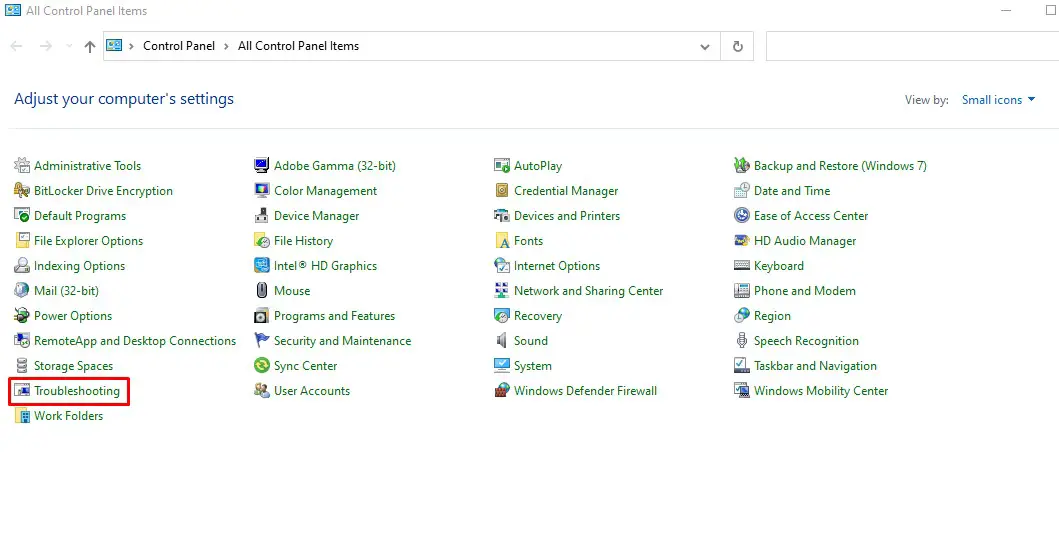Click the Ease of Access Center icon

click(742, 216)
